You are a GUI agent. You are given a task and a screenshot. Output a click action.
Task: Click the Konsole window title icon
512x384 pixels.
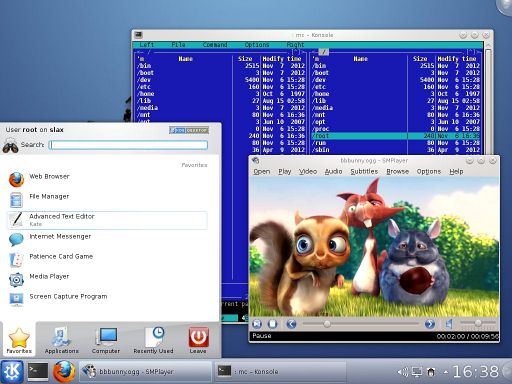click(138, 35)
